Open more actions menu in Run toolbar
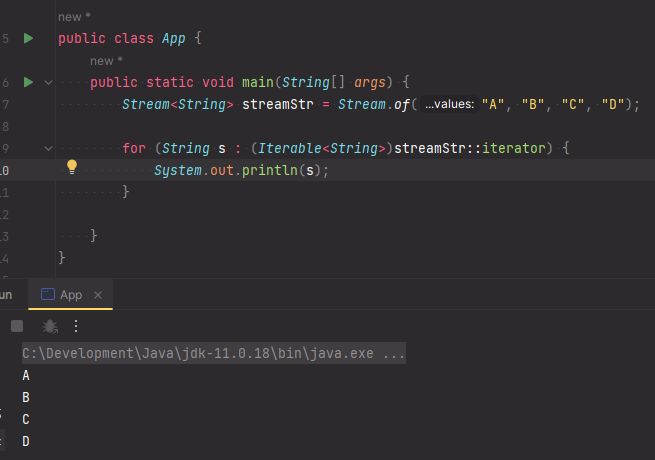The height and width of the screenshot is (460, 655). 76,326
